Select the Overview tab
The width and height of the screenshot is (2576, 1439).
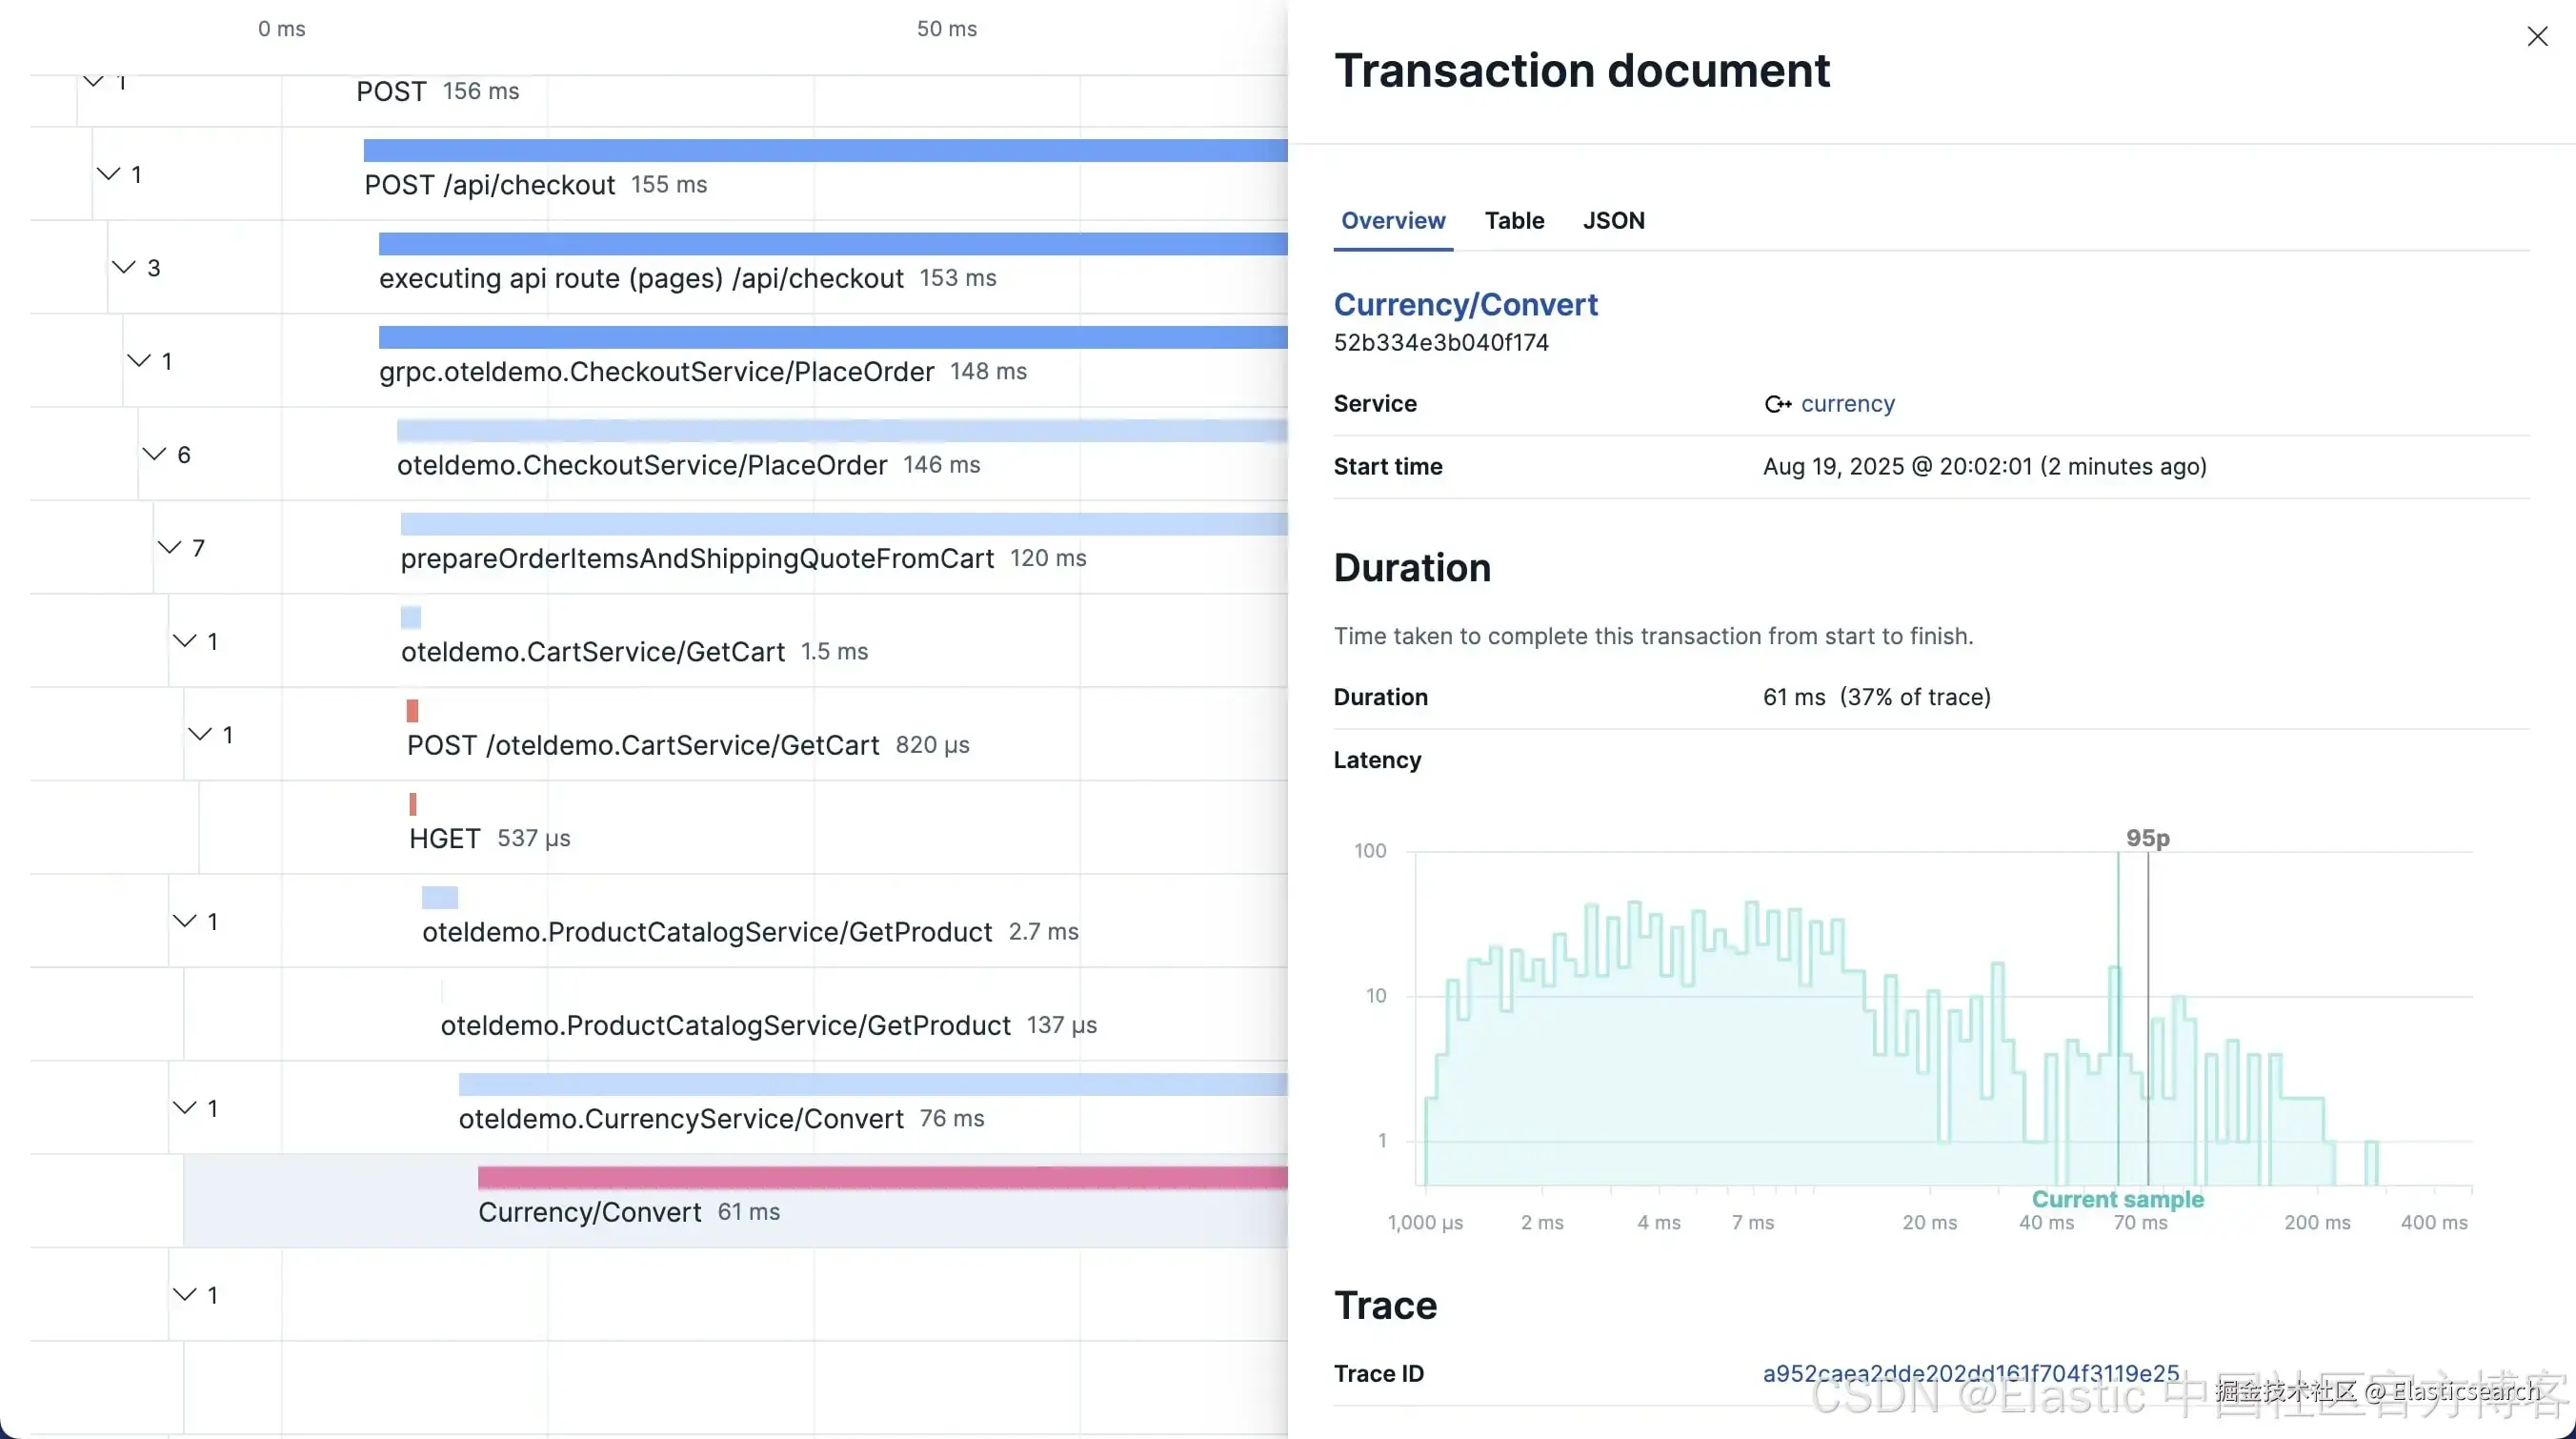click(1392, 220)
